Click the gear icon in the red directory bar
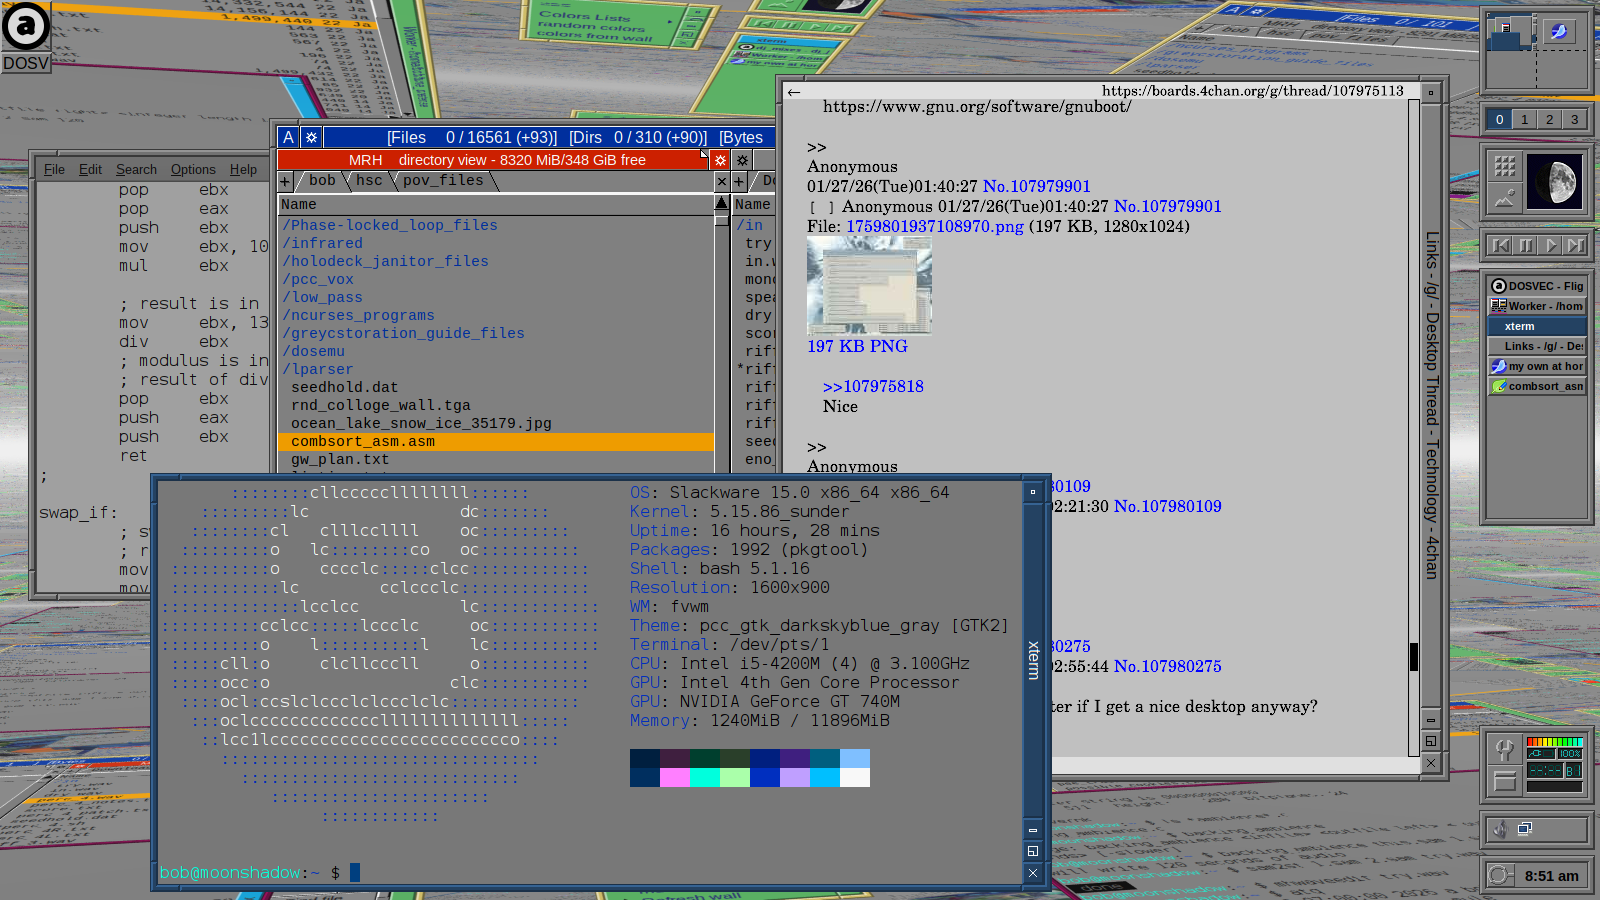Image resolution: width=1600 pixels, height=900 pixels. [x=720, y=160]
